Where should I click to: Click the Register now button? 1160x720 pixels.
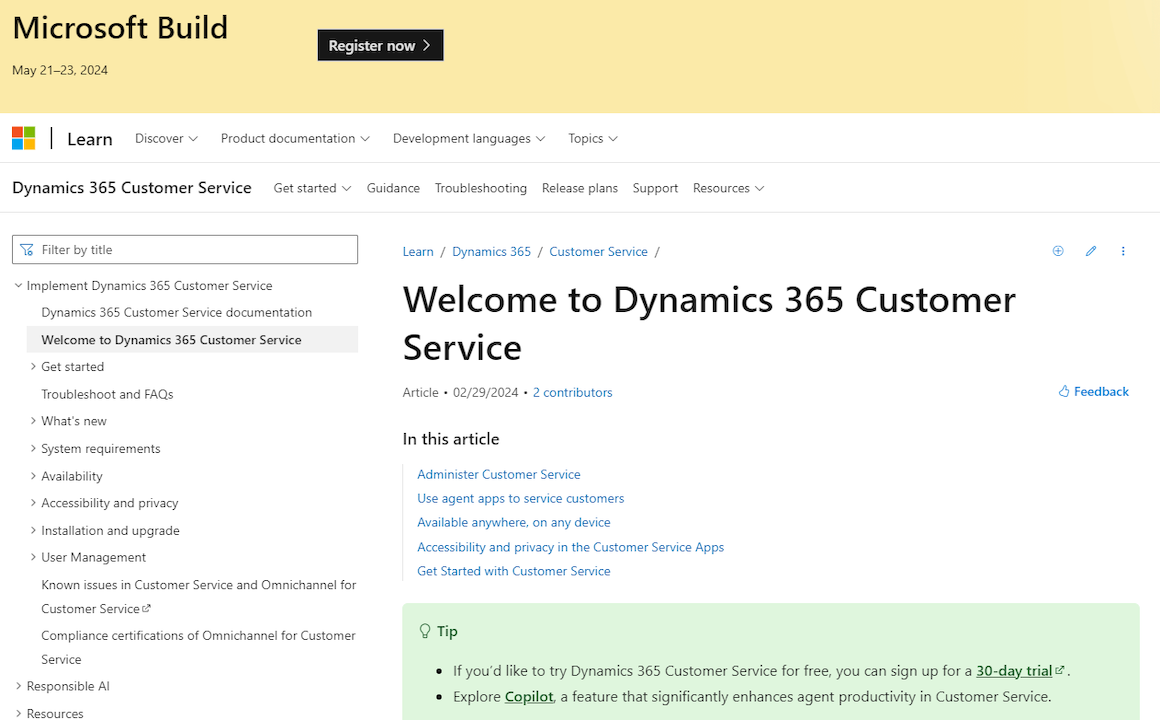click(x=380, y=45)
